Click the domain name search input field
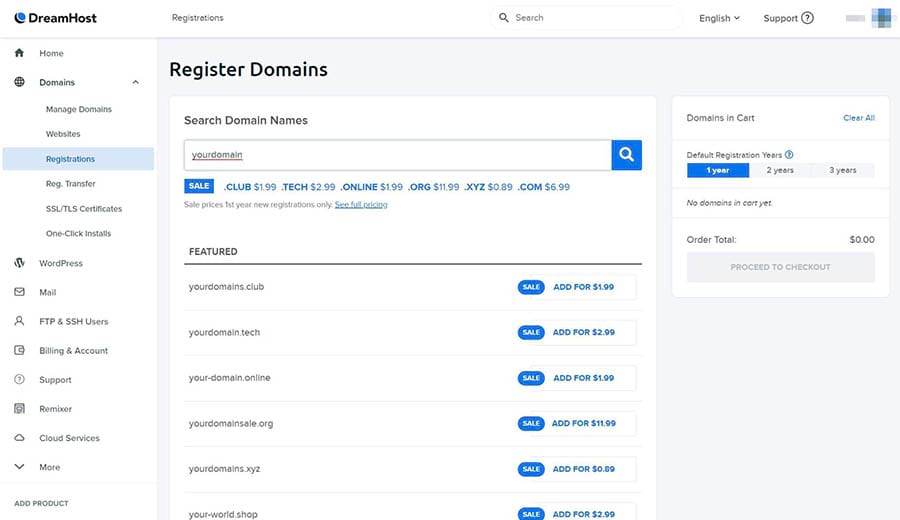Viewport: 900px width, 520px height. pos(398,155)
